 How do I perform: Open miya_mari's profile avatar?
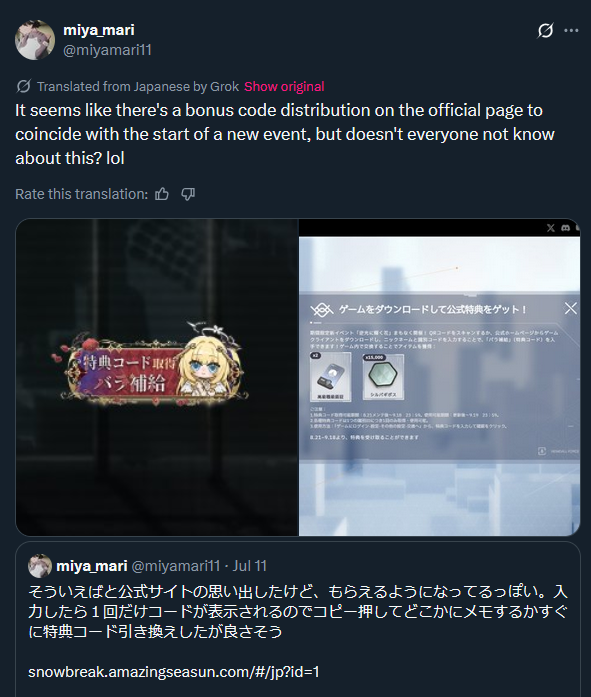[x=35, y=40]
